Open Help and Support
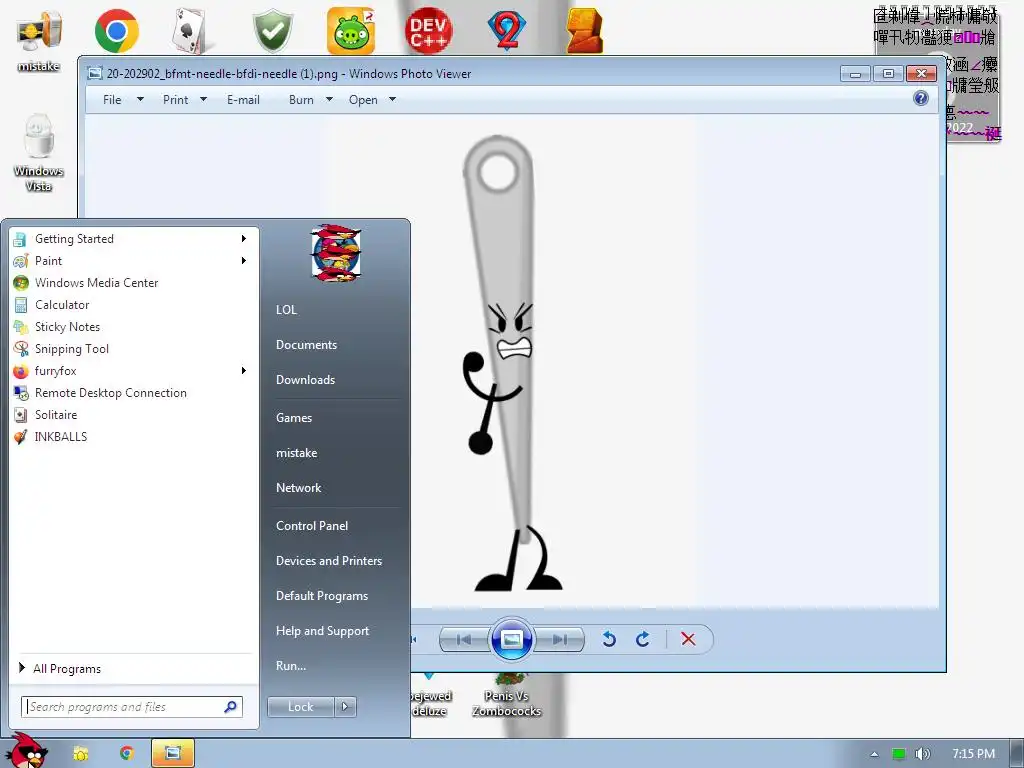The height and width of the screenshot is (768, 1024). click(323, 631)
